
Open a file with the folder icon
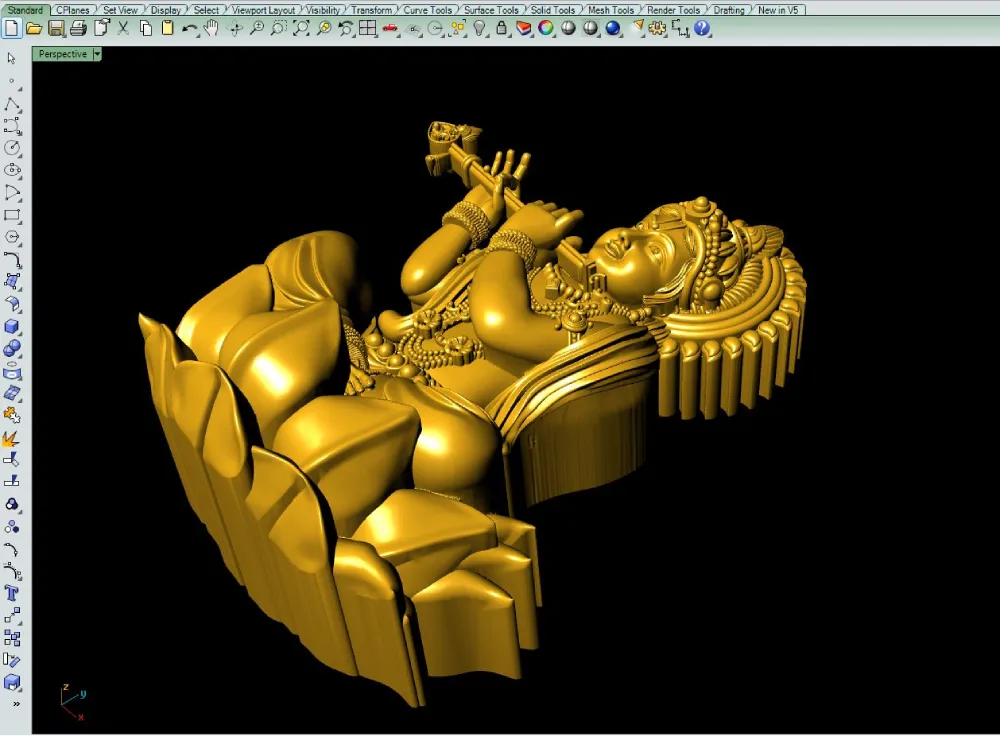34,28
